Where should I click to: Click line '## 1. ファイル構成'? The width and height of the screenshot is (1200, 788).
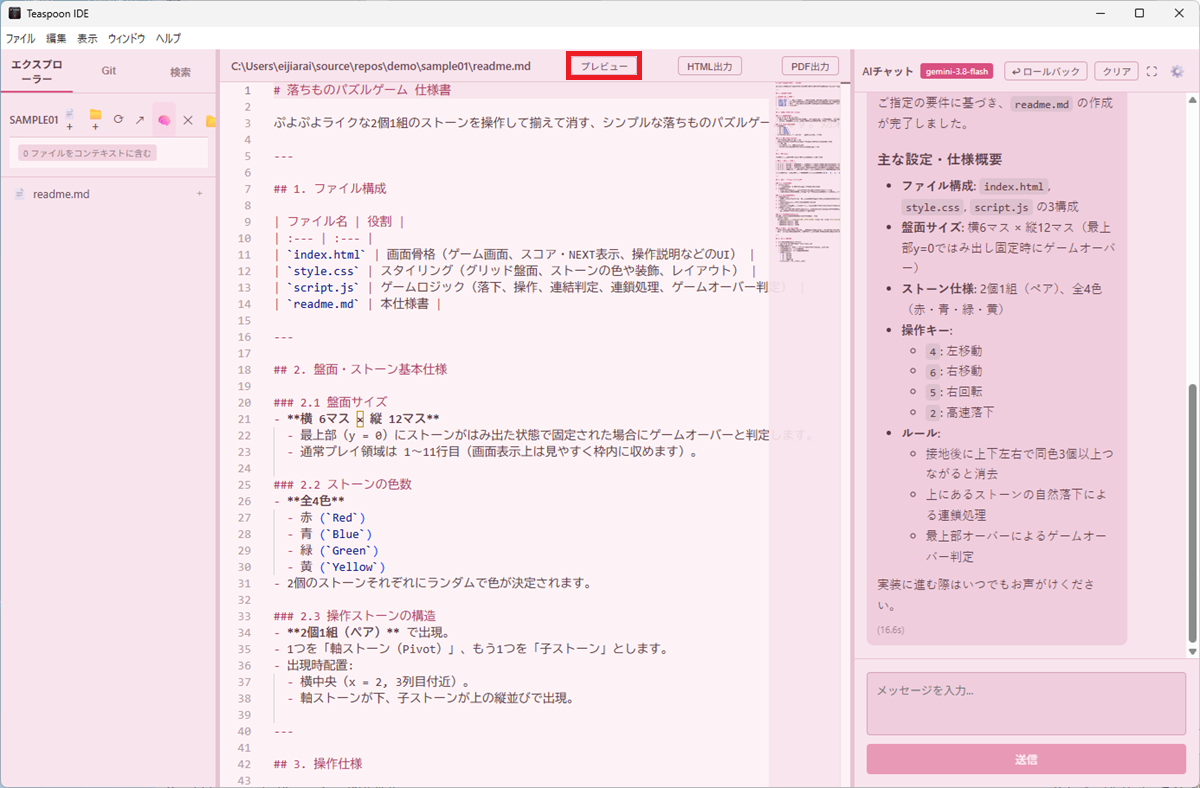329,188
